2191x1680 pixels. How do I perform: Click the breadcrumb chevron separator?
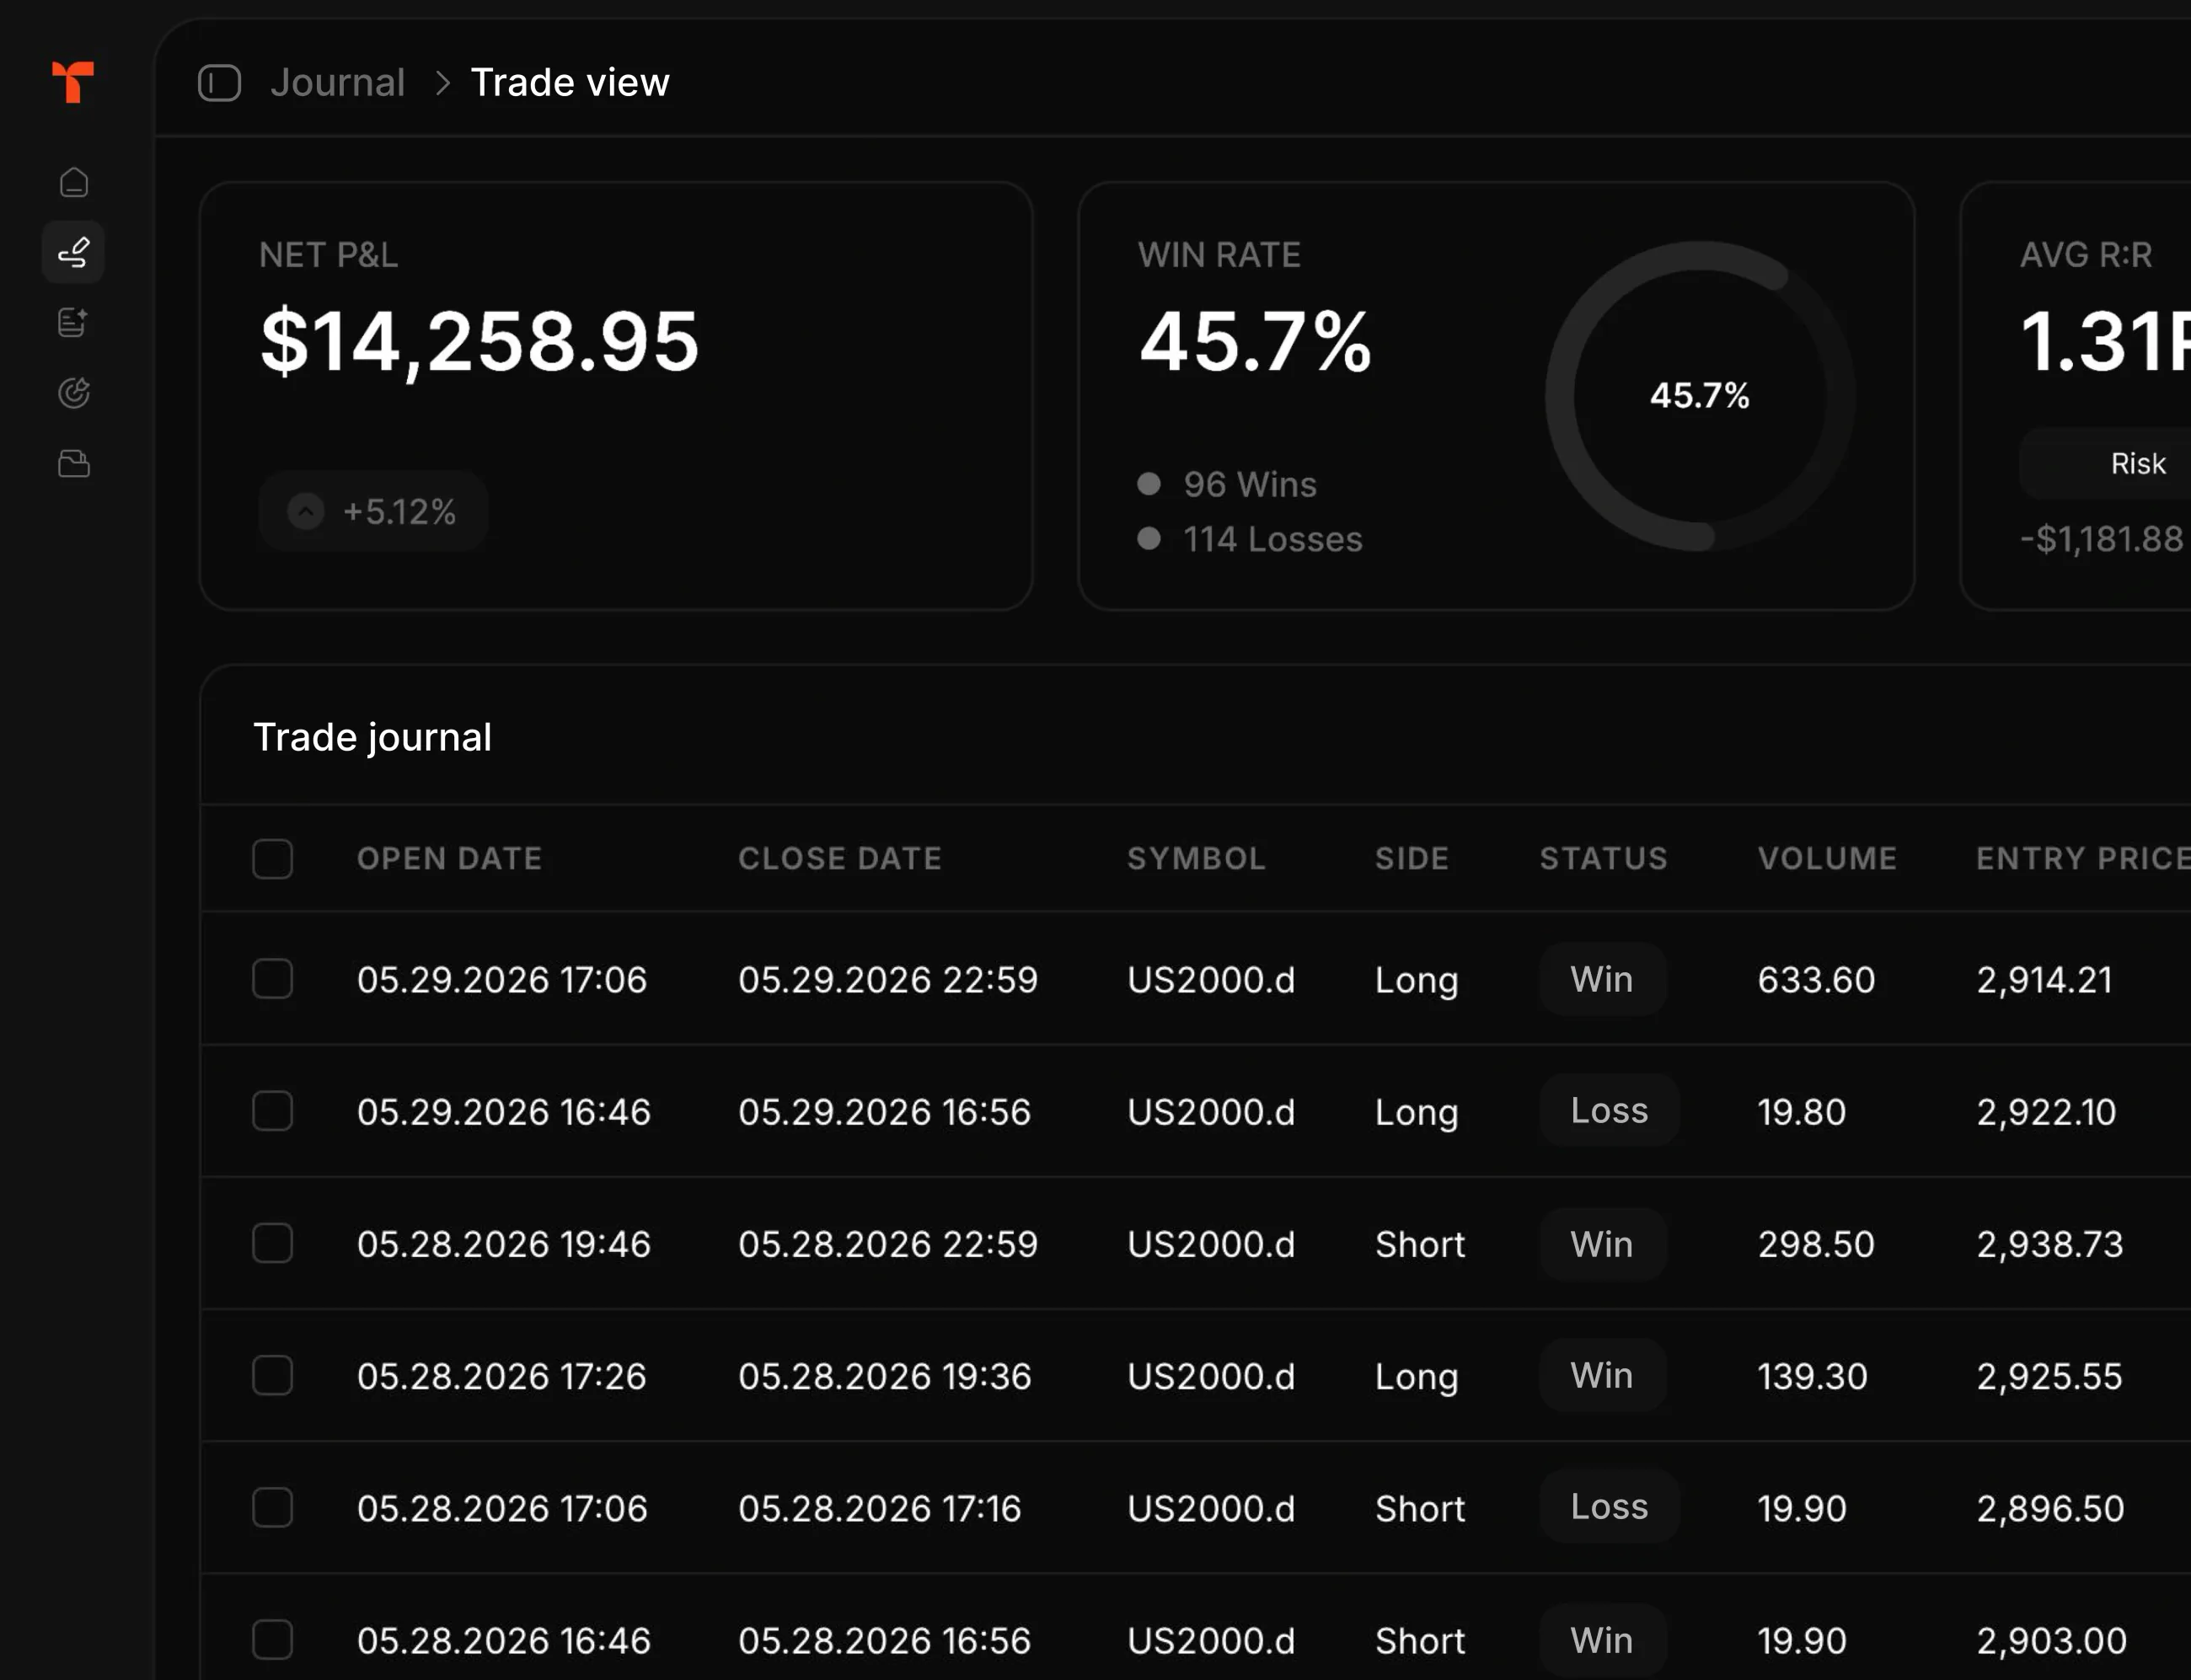[443, 83]
